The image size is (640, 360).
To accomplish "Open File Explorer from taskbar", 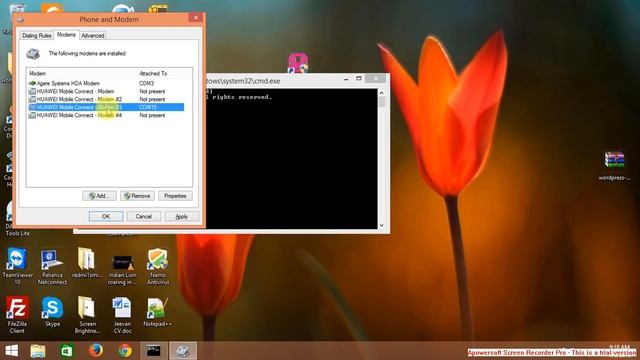I will (x=38, y=351).
